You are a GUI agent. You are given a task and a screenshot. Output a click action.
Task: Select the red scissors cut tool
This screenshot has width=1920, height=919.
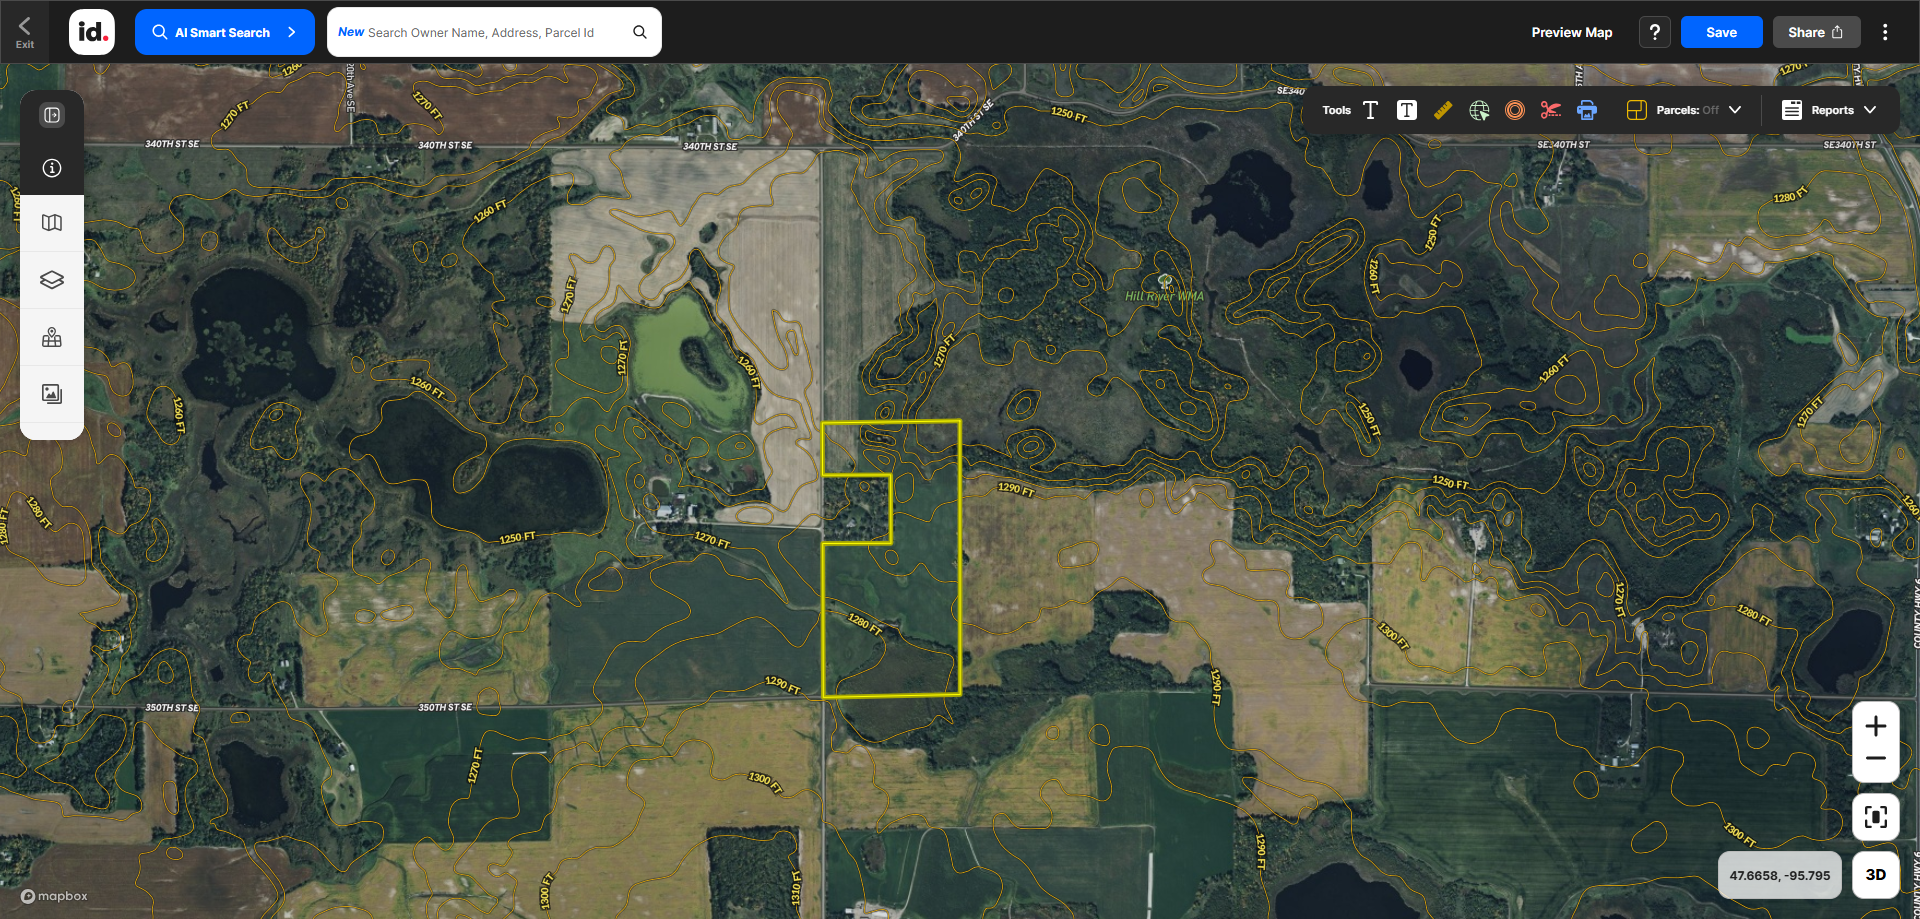[1551, 110]
